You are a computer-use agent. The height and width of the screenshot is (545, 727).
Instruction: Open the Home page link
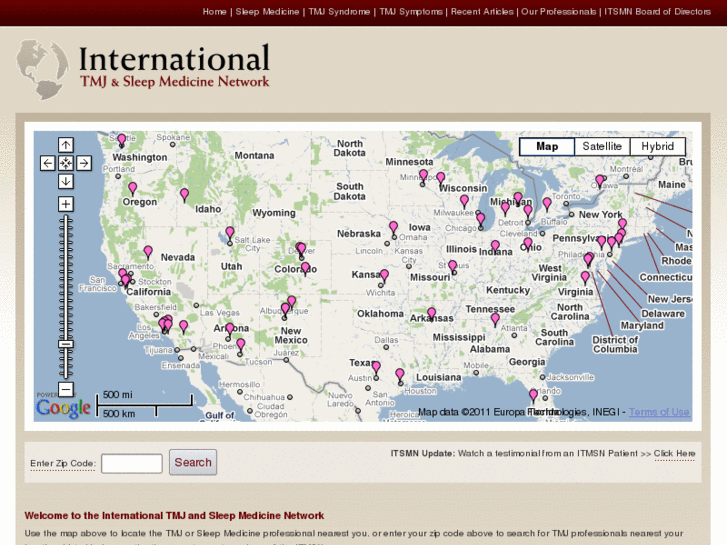(214, 12)
